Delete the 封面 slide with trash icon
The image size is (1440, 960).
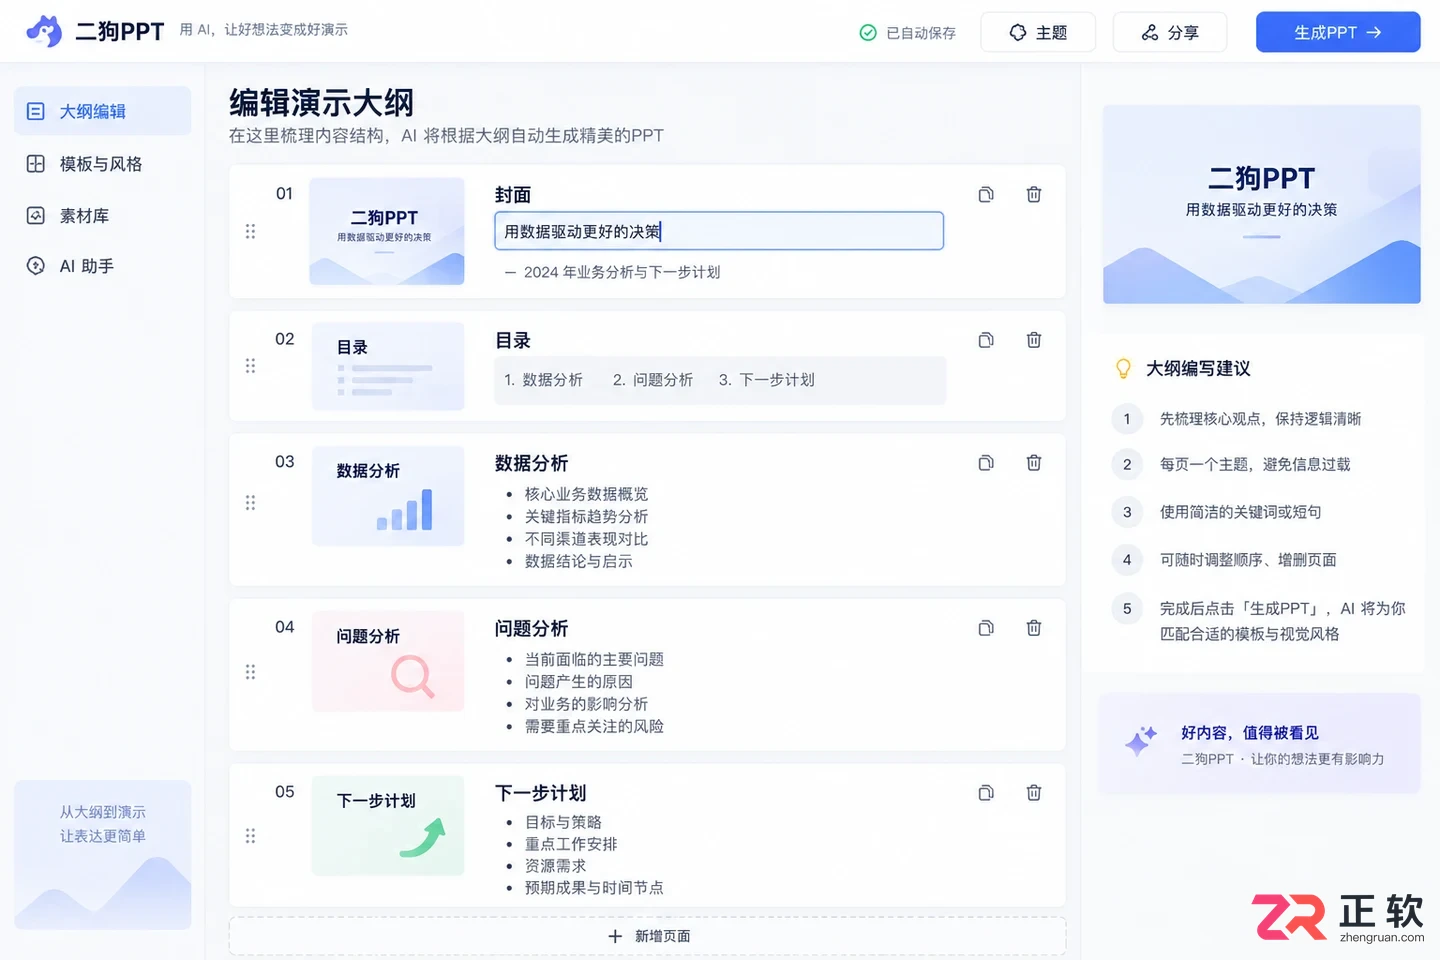point(1034,195)
